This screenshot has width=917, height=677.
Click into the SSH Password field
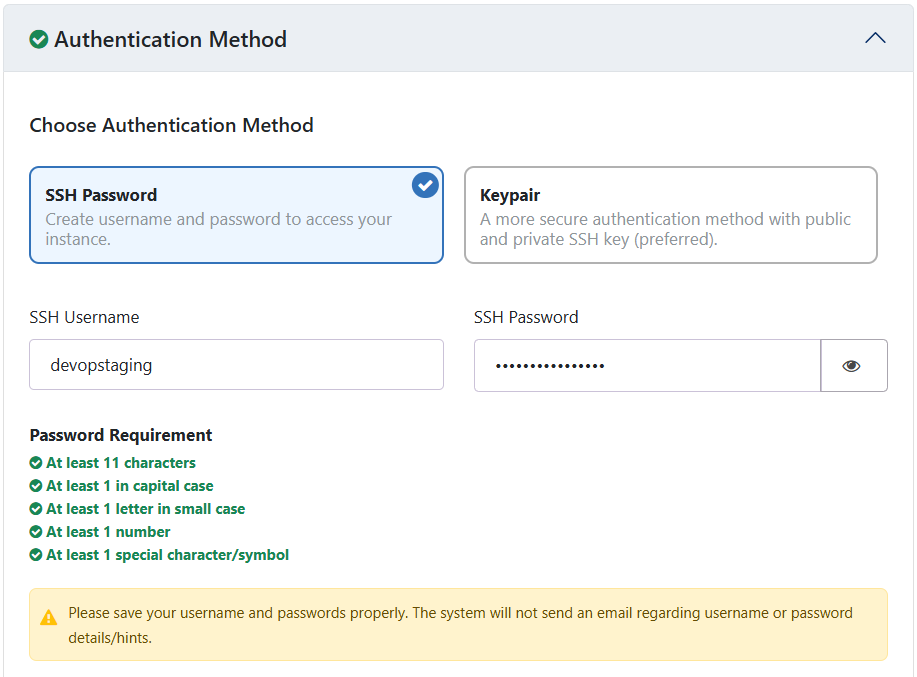click(x=647, y=365)
